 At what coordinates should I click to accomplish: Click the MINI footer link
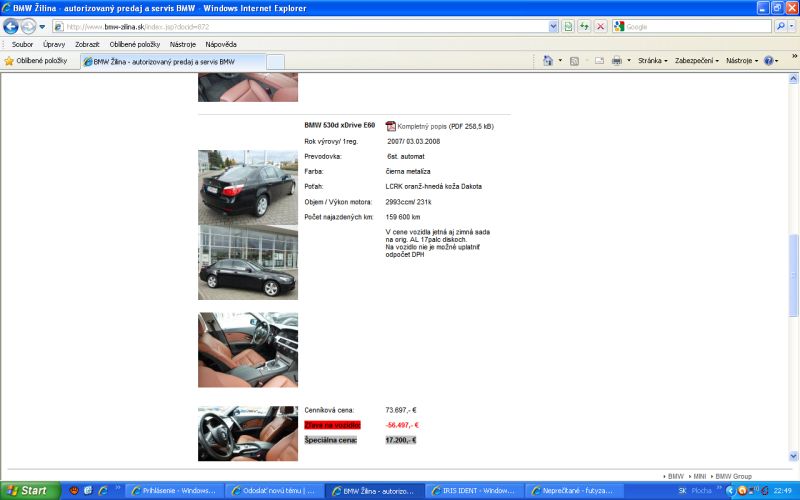pyautogui.click(x=699, y=476)
